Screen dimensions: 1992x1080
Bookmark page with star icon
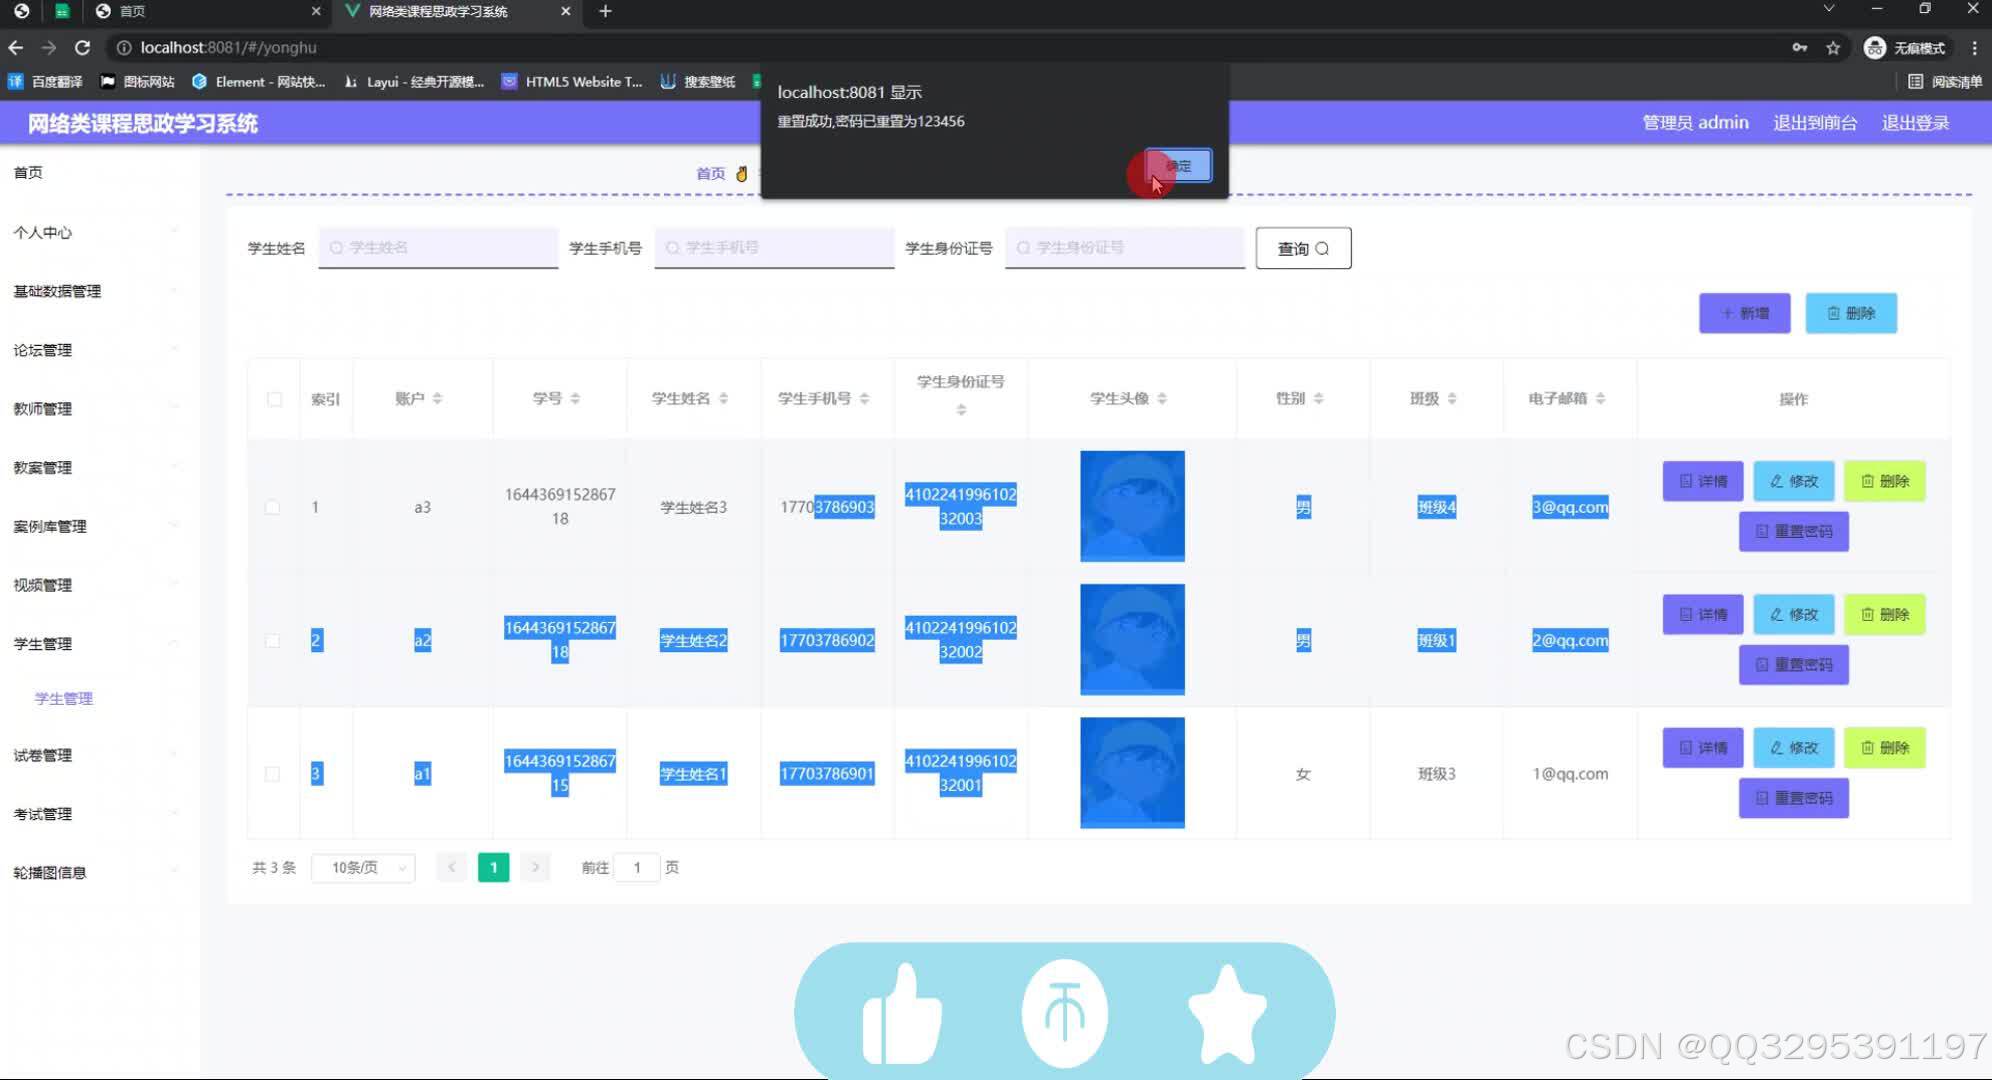click(1833, 47)
